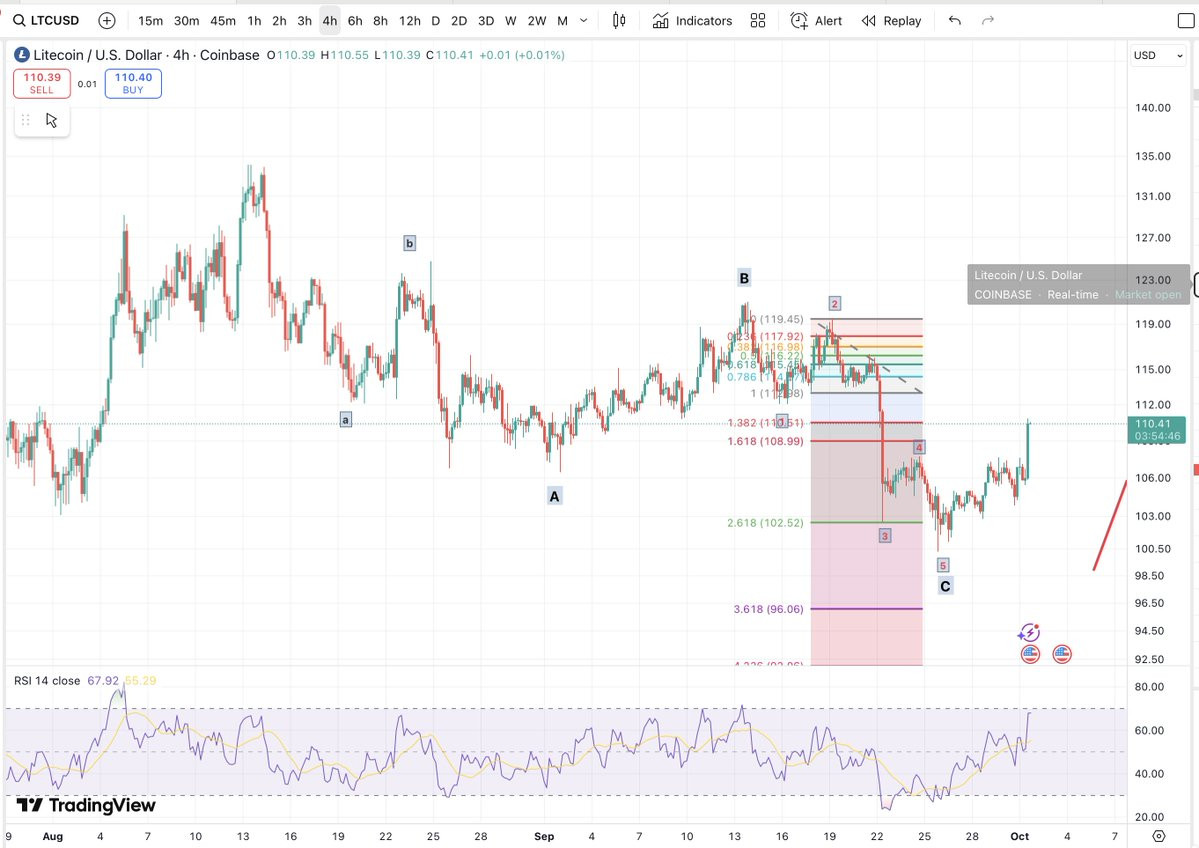Open chart settings gear on time axis
The image size is (1199, 848).
coord(1158,836)
